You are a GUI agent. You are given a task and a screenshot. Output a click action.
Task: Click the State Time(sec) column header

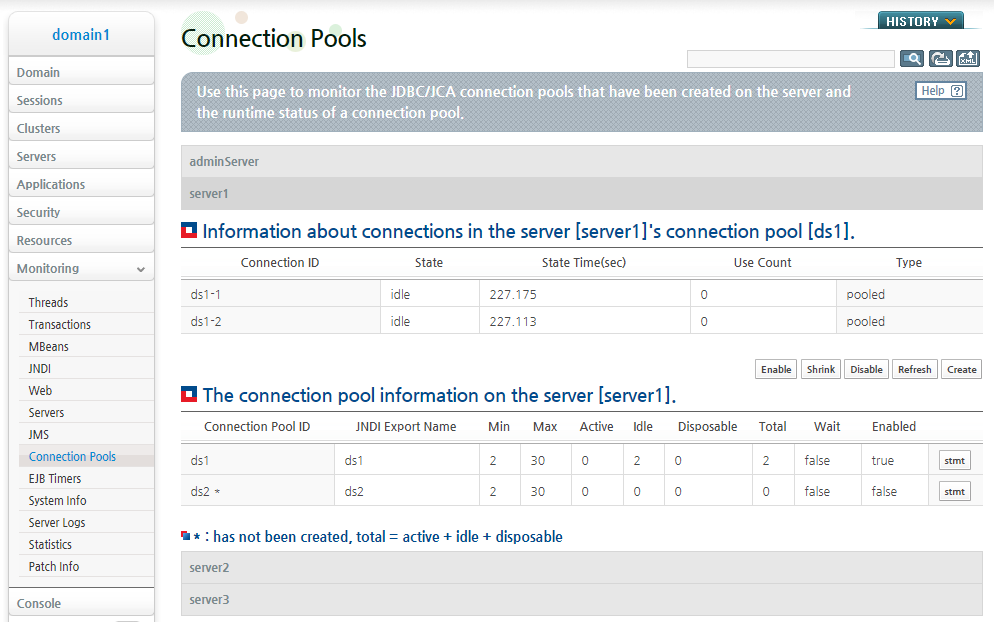(x=584, y=262)
